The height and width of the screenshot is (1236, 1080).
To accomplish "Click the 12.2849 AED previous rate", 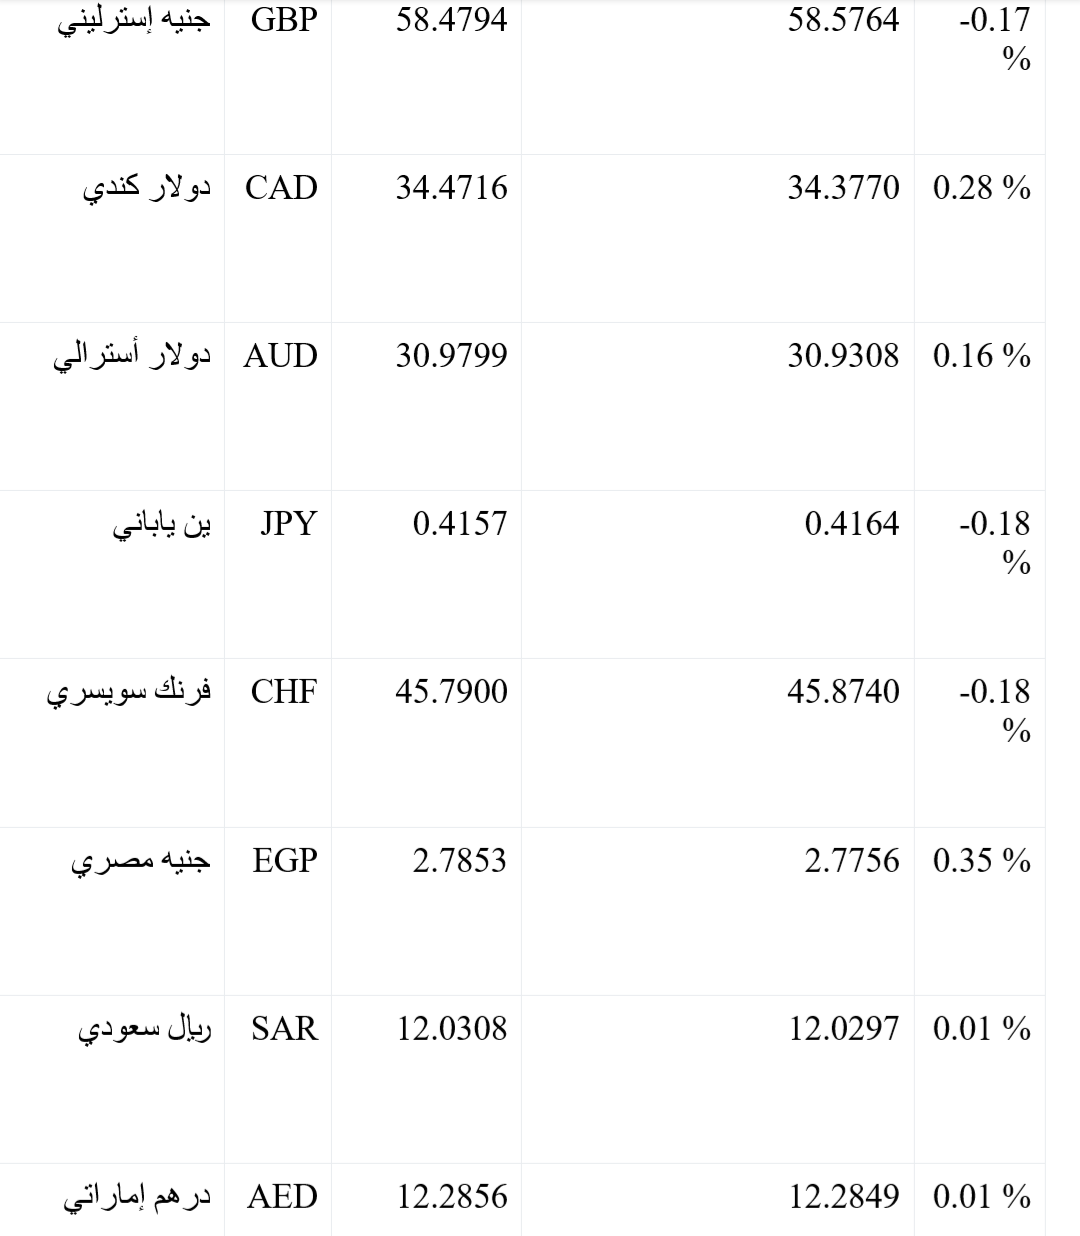I will pos(844,1197).
